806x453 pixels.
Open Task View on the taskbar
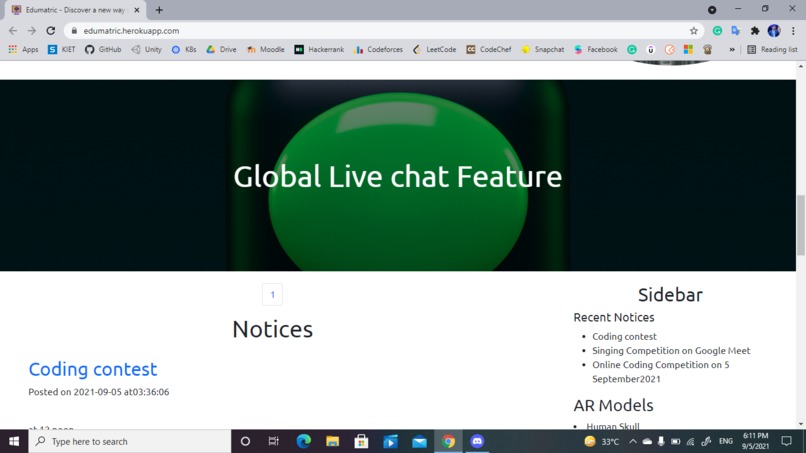pos(273,441)
